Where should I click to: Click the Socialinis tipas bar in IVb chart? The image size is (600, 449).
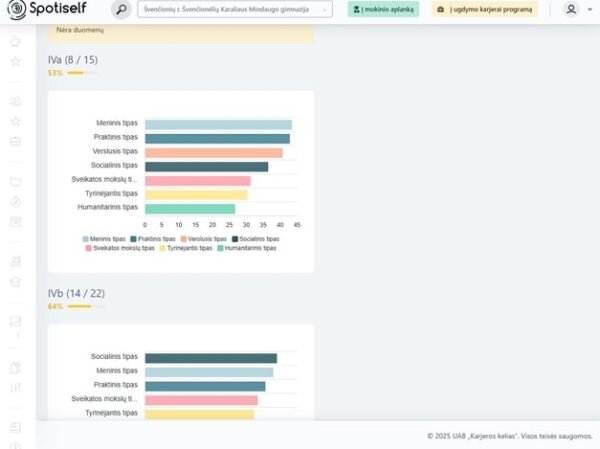coord(210,358)
